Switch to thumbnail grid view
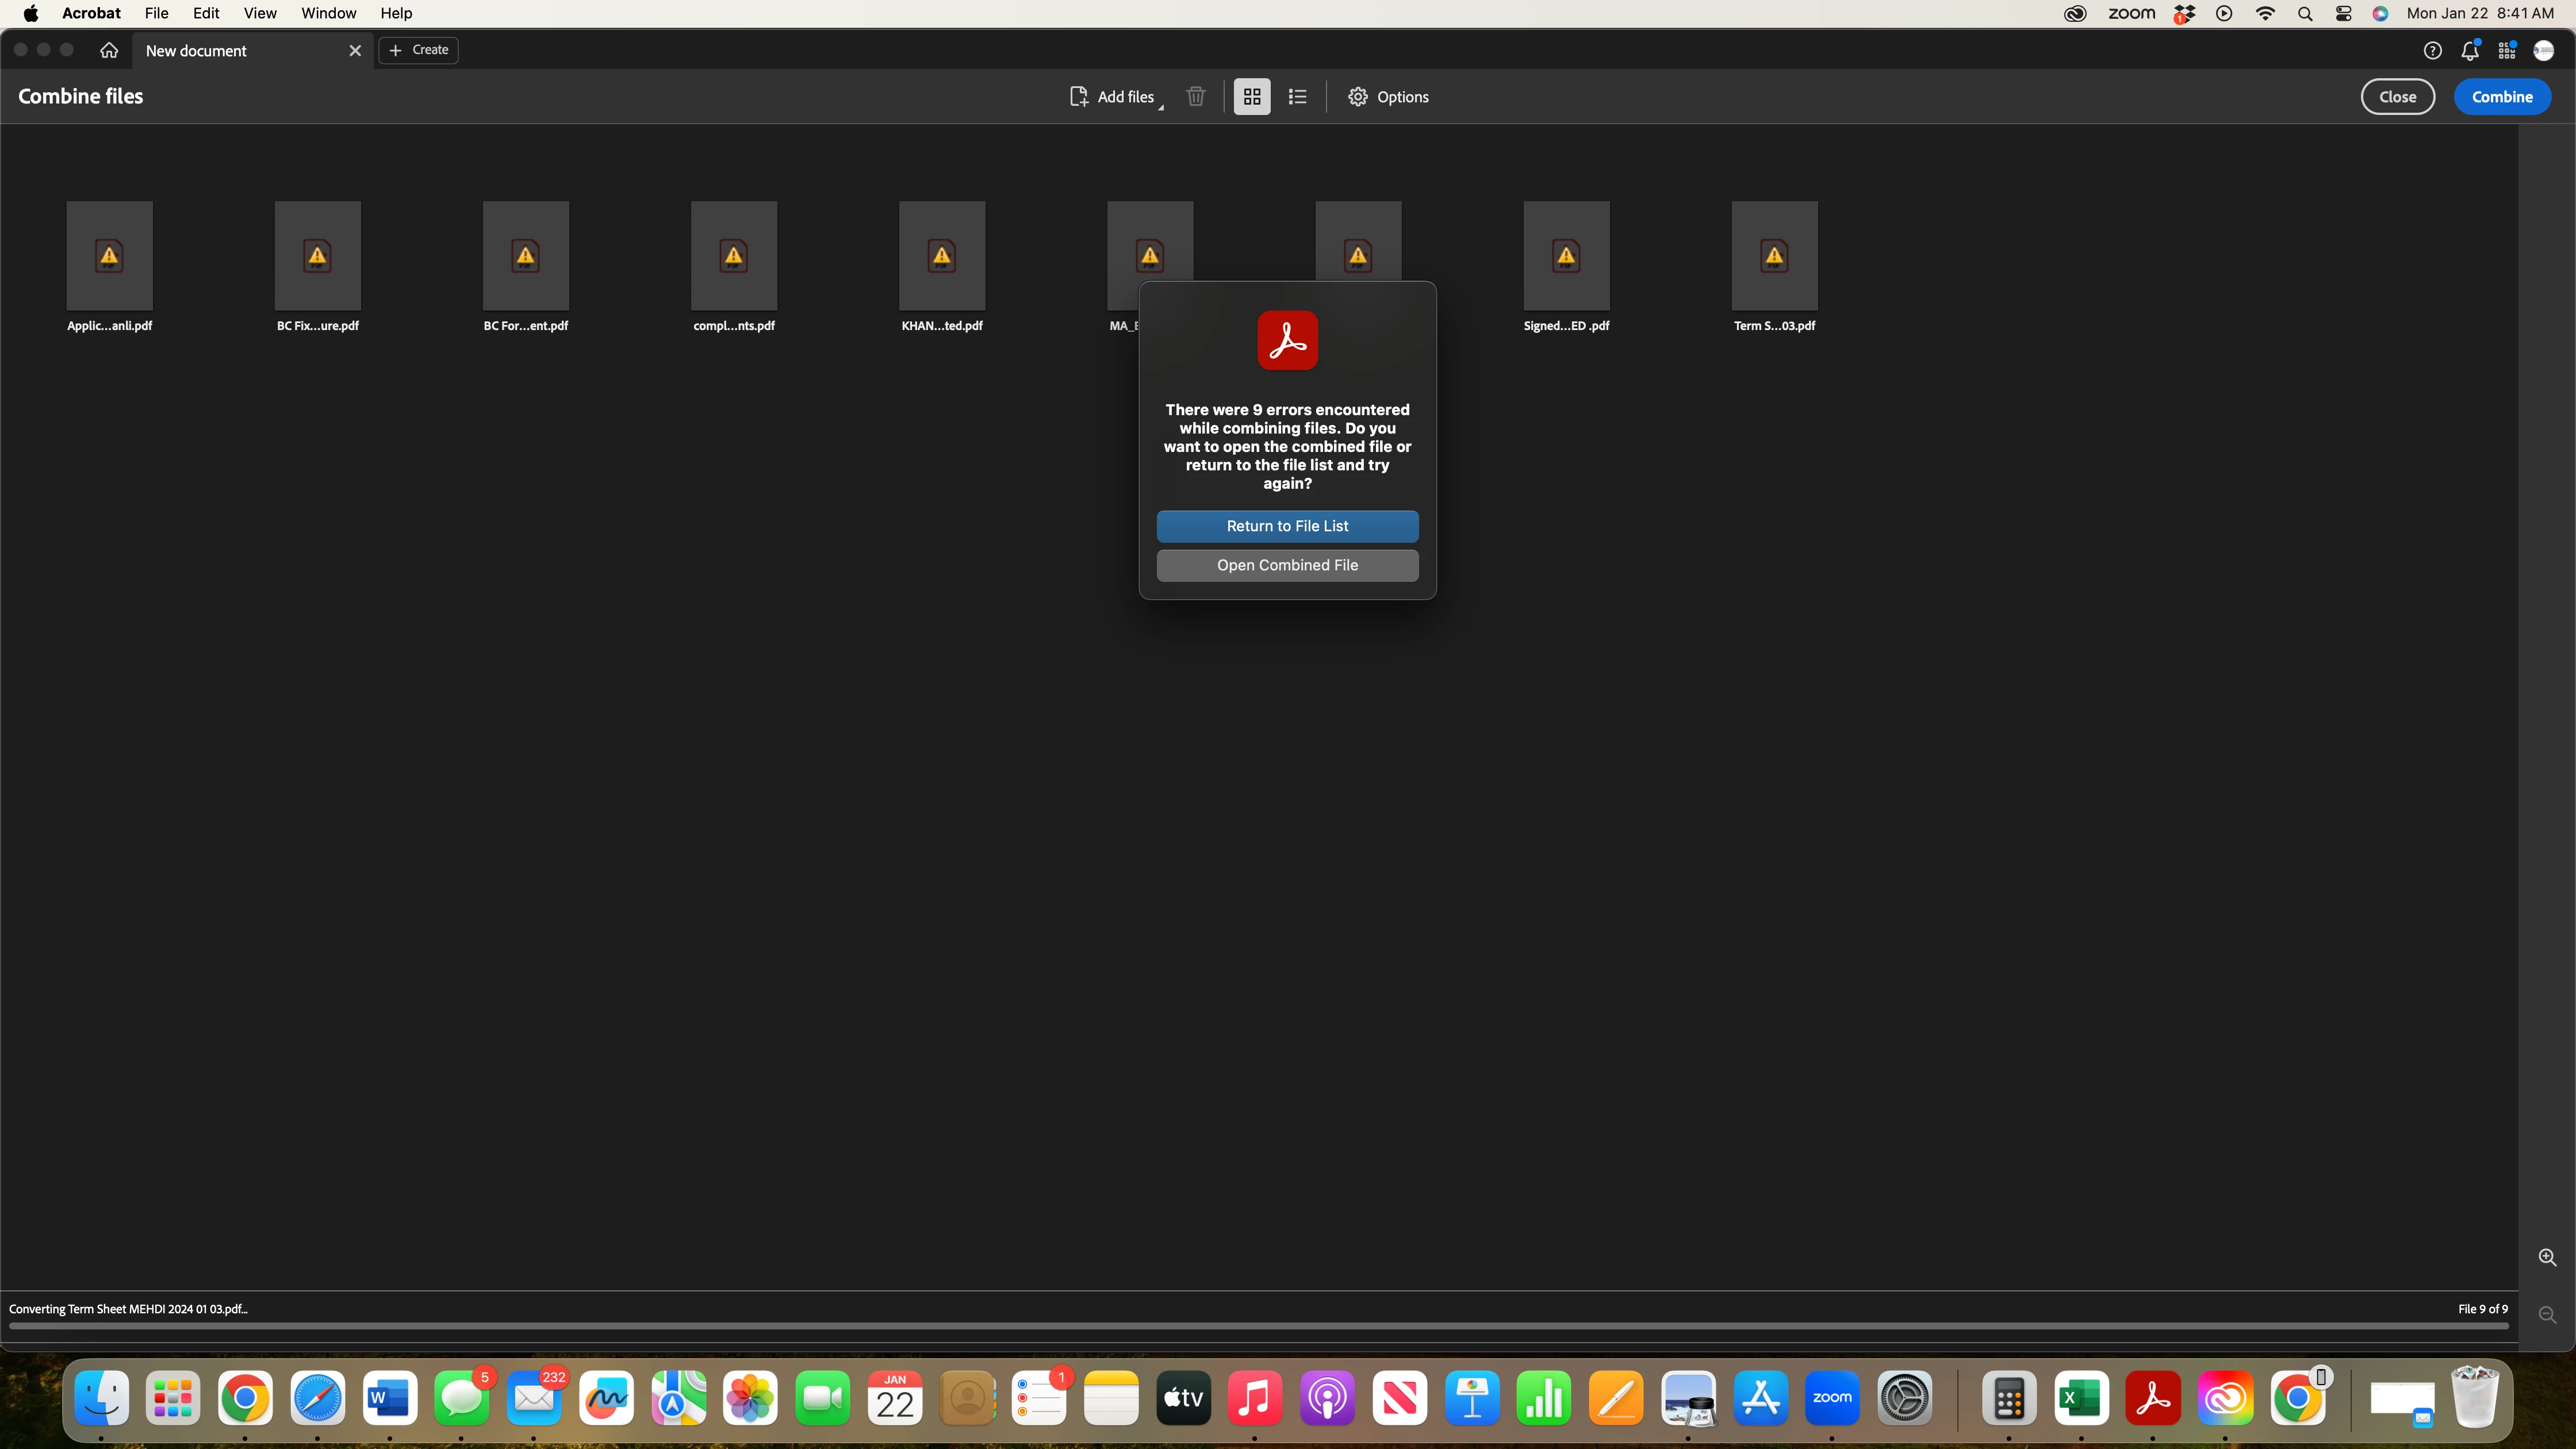 pos(1252,97)
